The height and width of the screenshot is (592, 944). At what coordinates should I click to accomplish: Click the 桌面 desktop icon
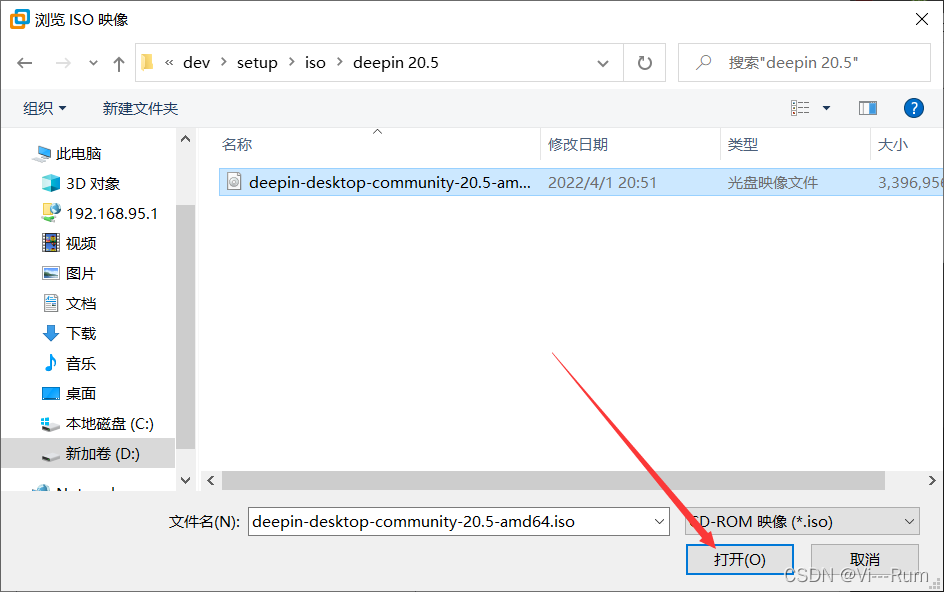(51, 394)
